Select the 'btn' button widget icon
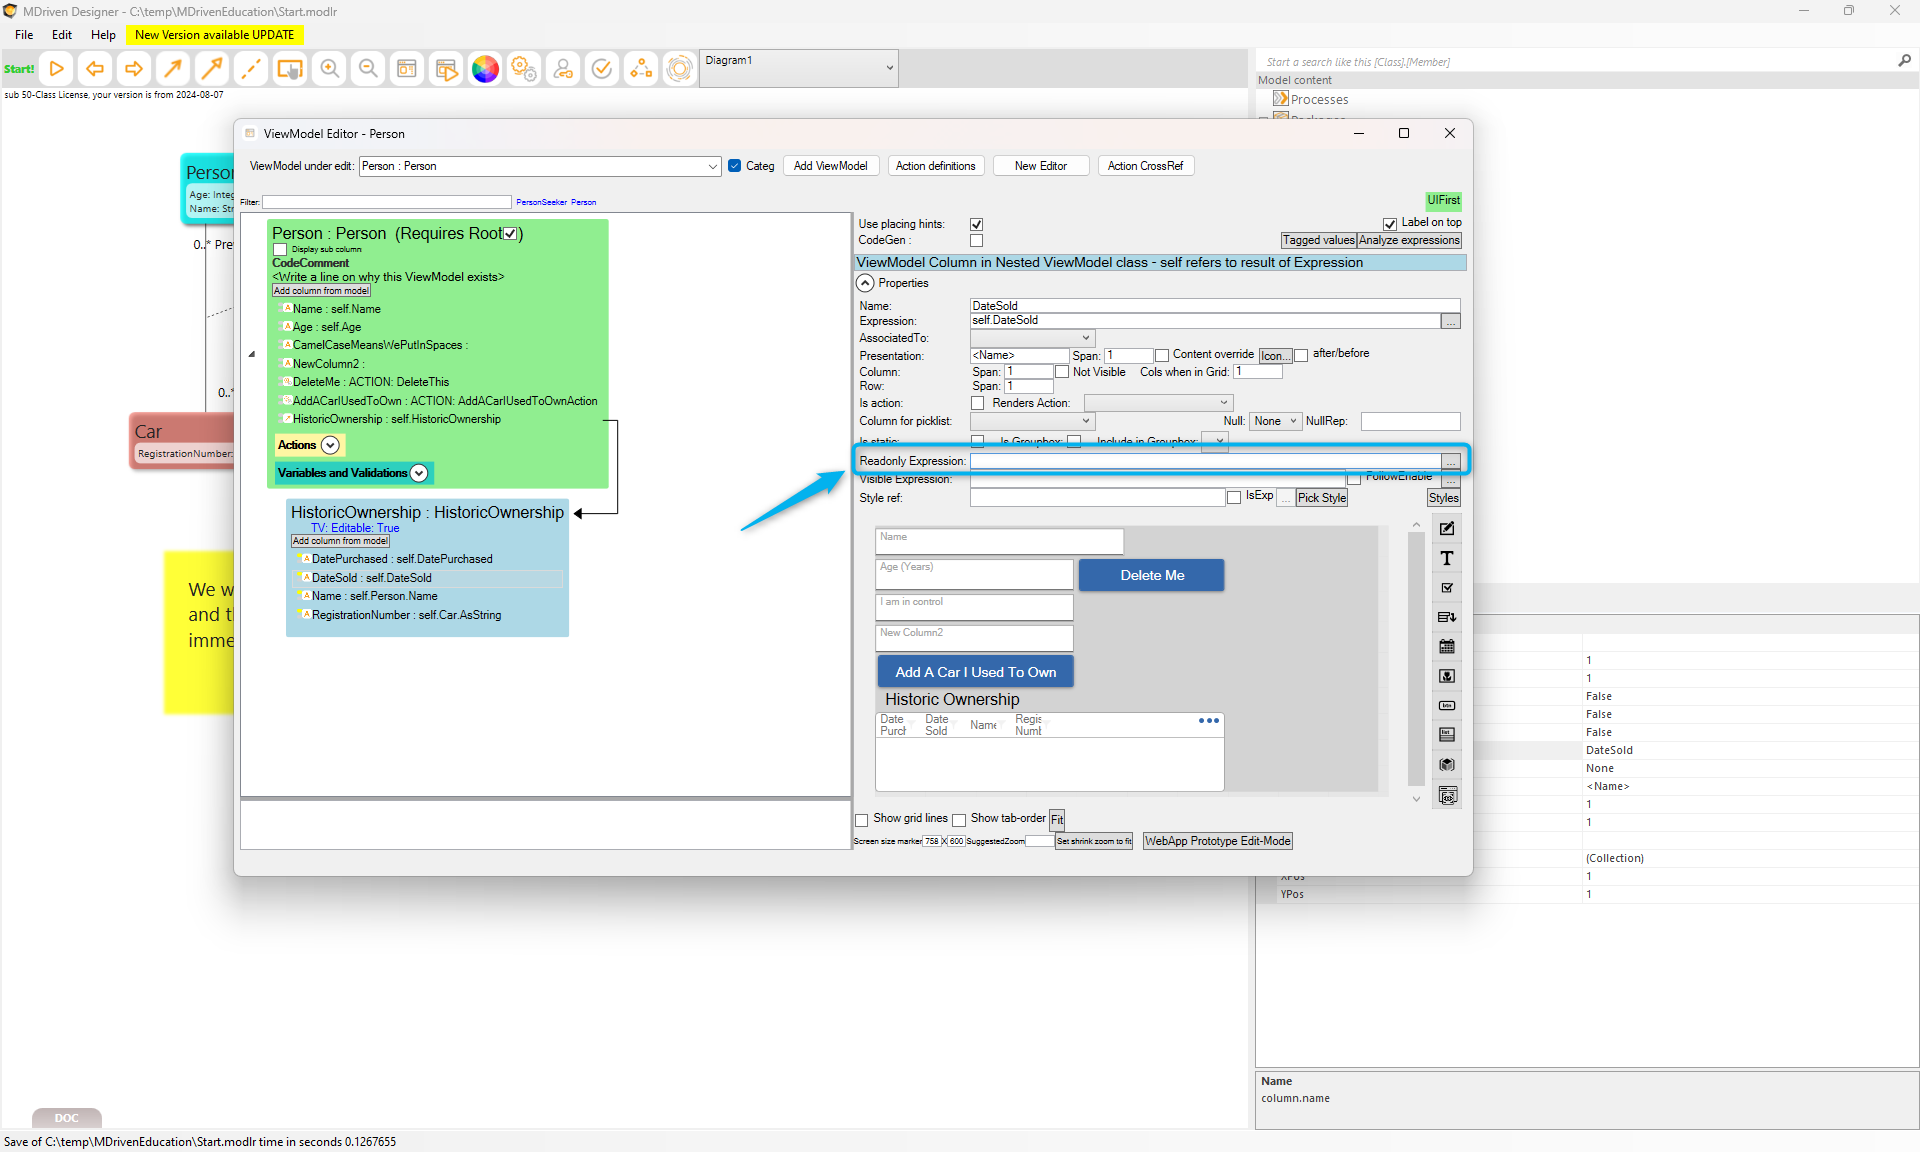Viewport: 1920px width, 1152px height. (x=1446, y=706)
